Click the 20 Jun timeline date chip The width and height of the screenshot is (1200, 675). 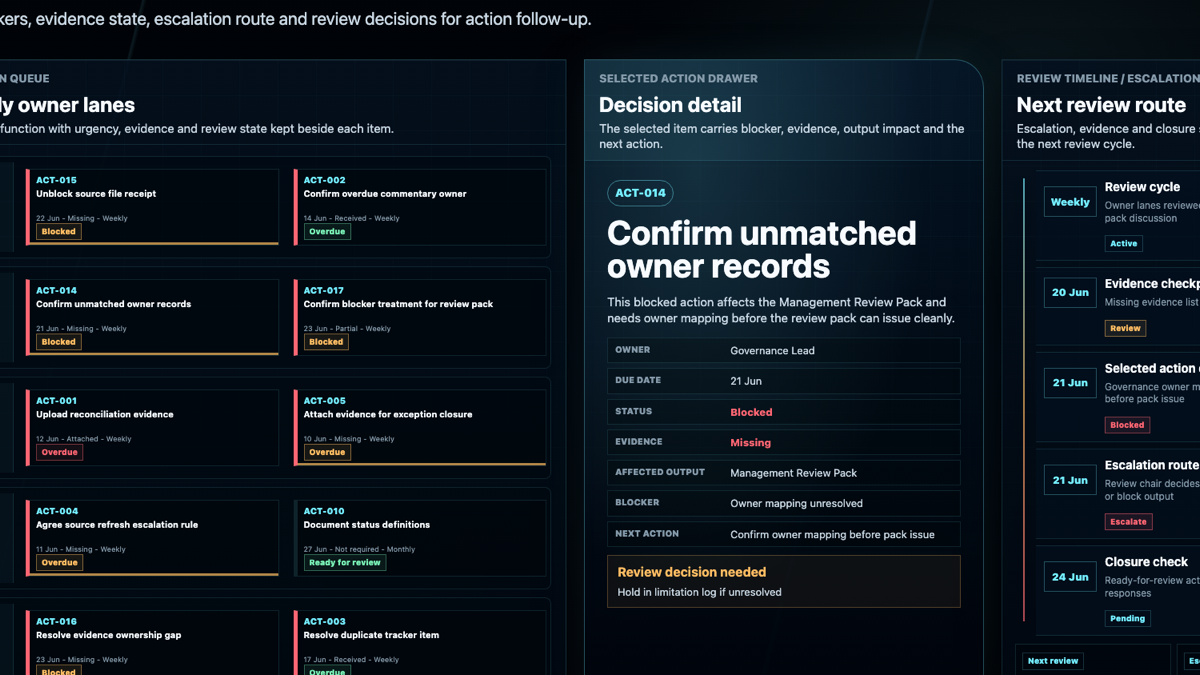coord(1070,293)
